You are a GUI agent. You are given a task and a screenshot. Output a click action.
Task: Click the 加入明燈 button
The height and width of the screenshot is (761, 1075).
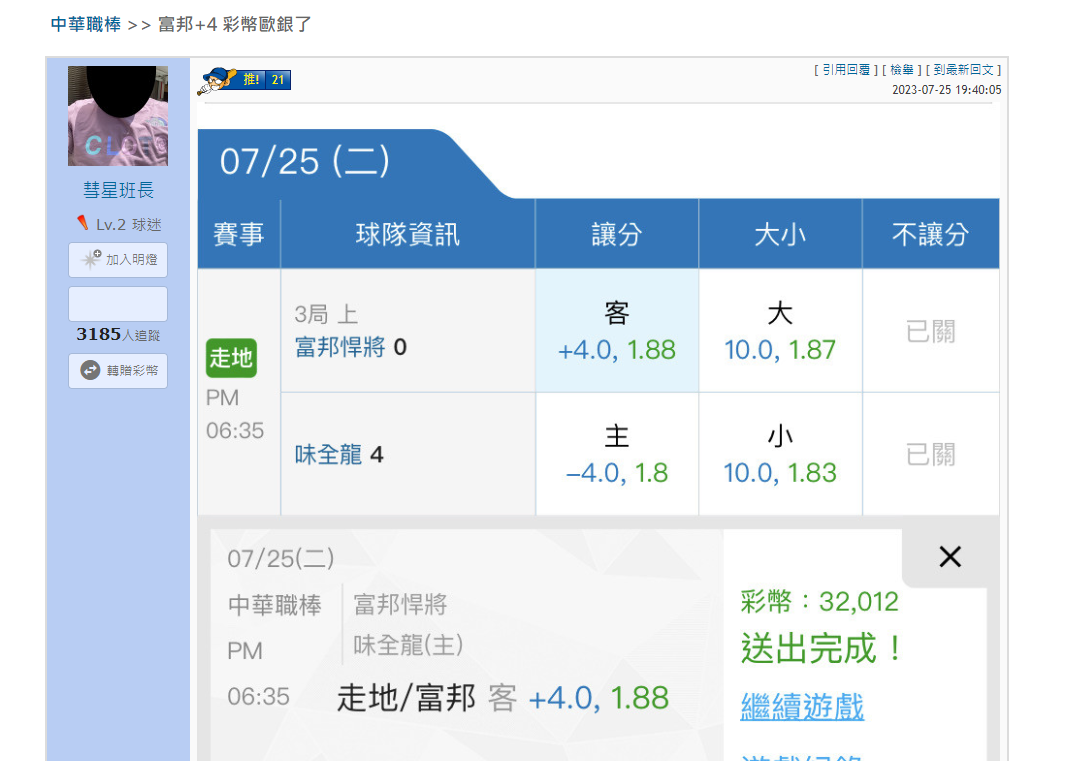point(118,260)
